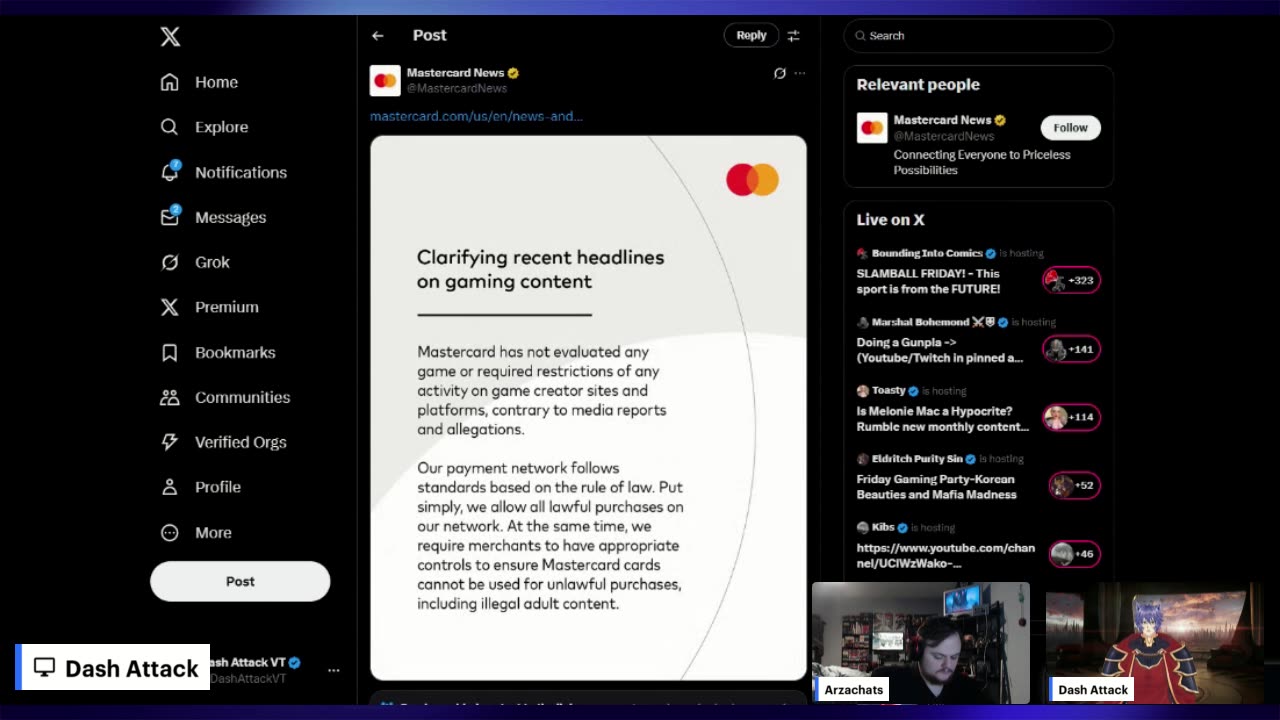Open the YouTube channel link in Kibs' space

click(945, 555)
